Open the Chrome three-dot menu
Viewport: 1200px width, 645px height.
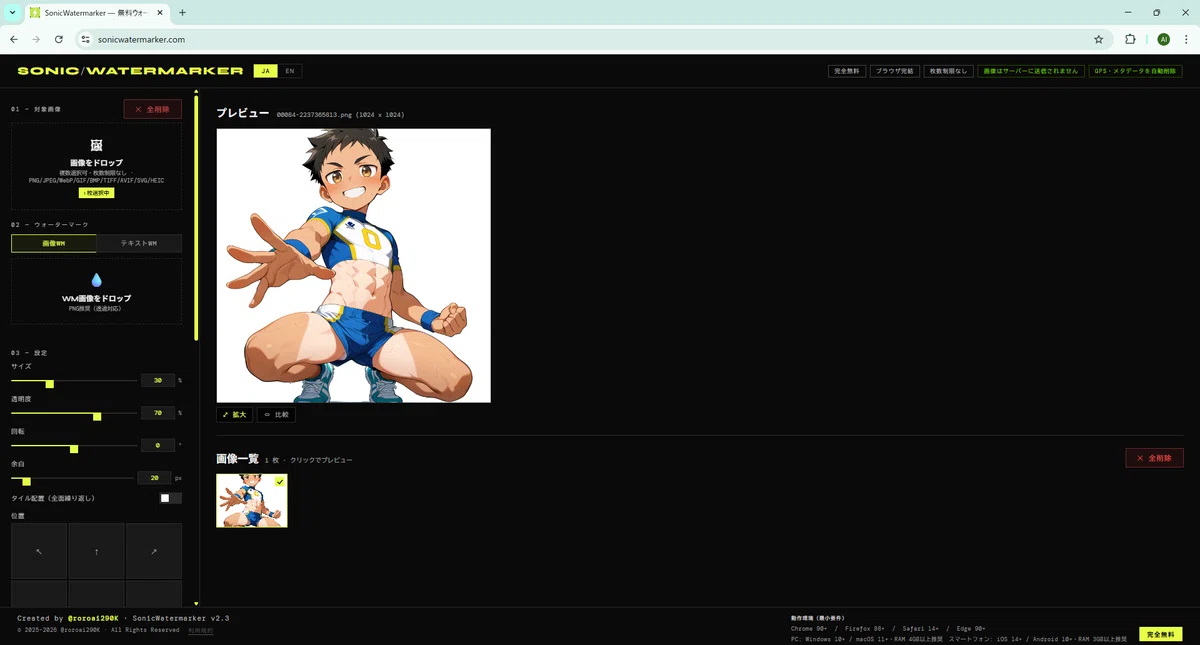tap(1185, 39)
